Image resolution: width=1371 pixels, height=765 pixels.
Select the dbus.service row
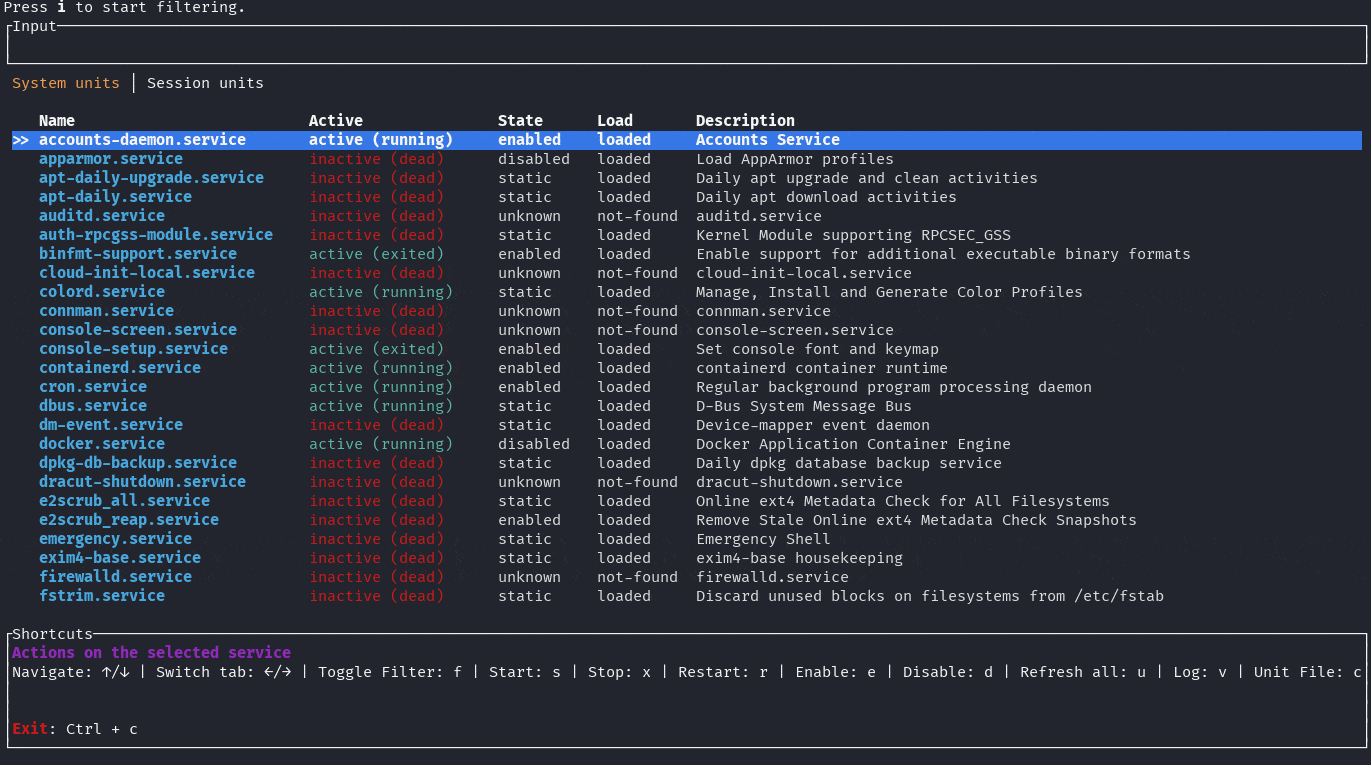(x=92, y=405)
